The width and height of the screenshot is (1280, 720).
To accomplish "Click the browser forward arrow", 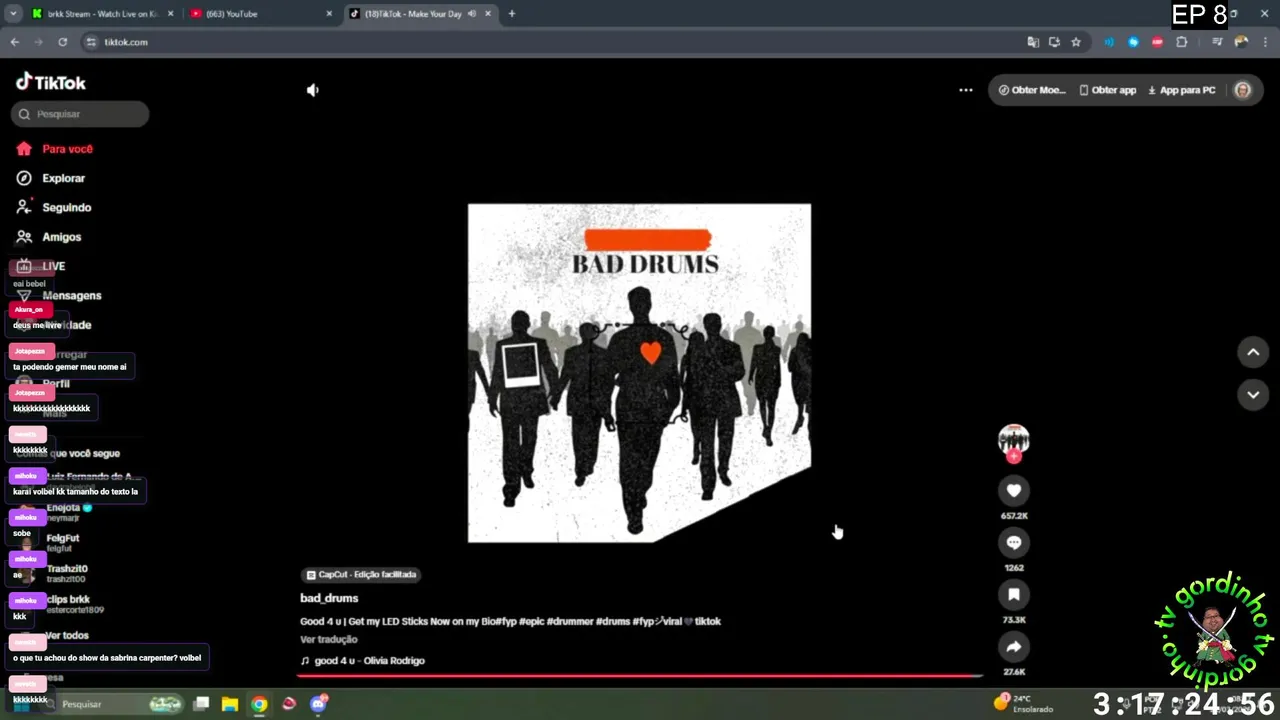I will [x=39, y=42].
